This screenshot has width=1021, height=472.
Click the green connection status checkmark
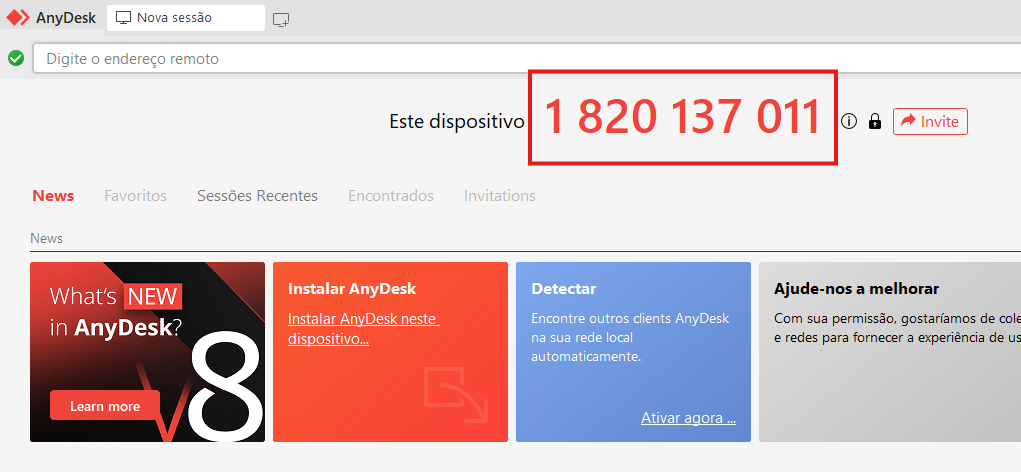16,58
